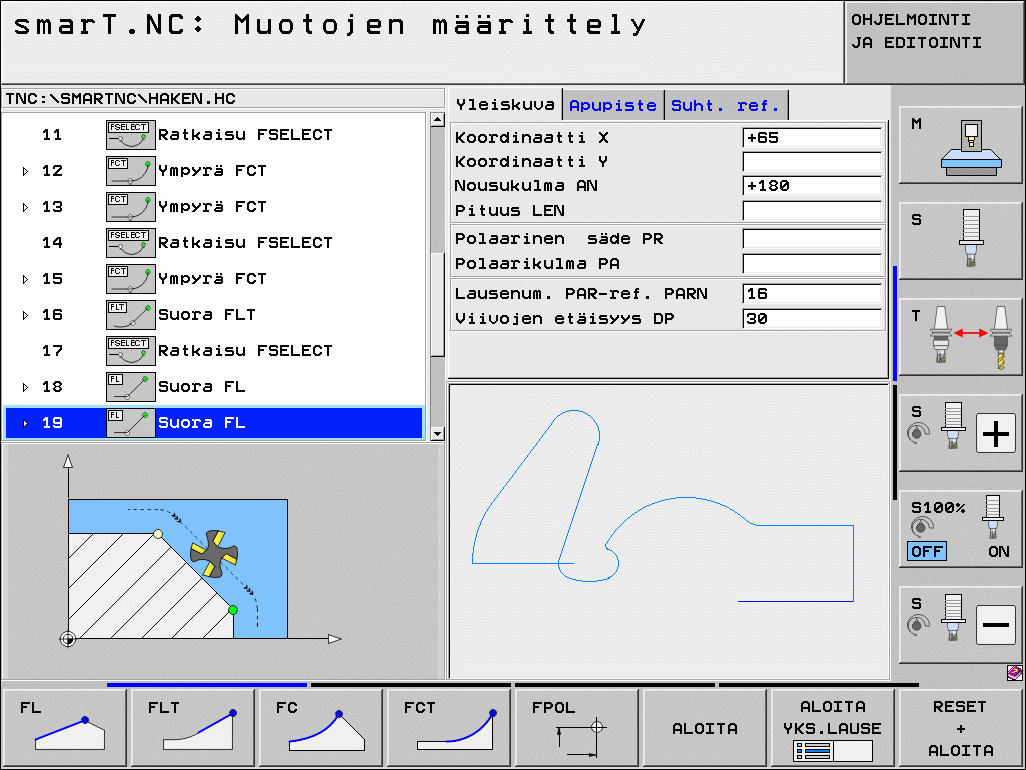Viewport: 1026px width, 770px height.
Task: Click FL icon in highlighted row 19
Action: point(131,423)
